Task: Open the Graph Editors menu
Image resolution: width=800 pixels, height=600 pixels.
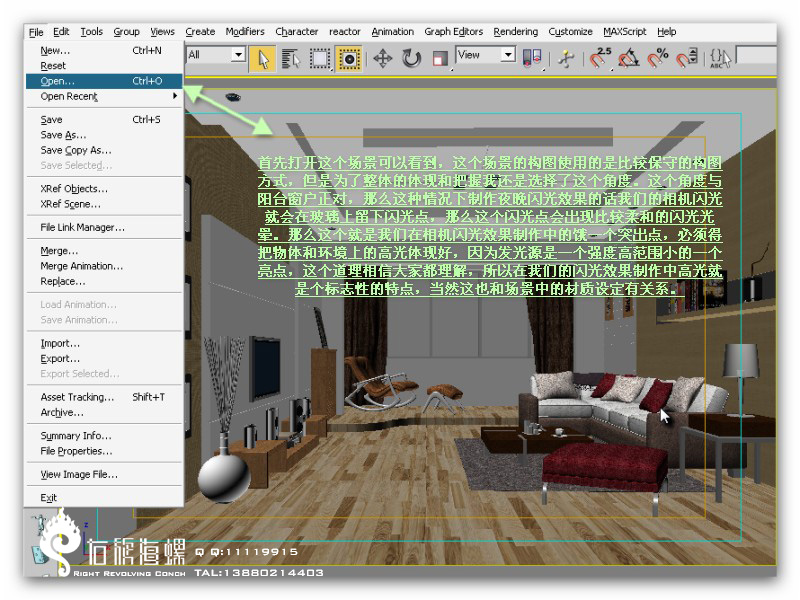Action: [454, 32]
